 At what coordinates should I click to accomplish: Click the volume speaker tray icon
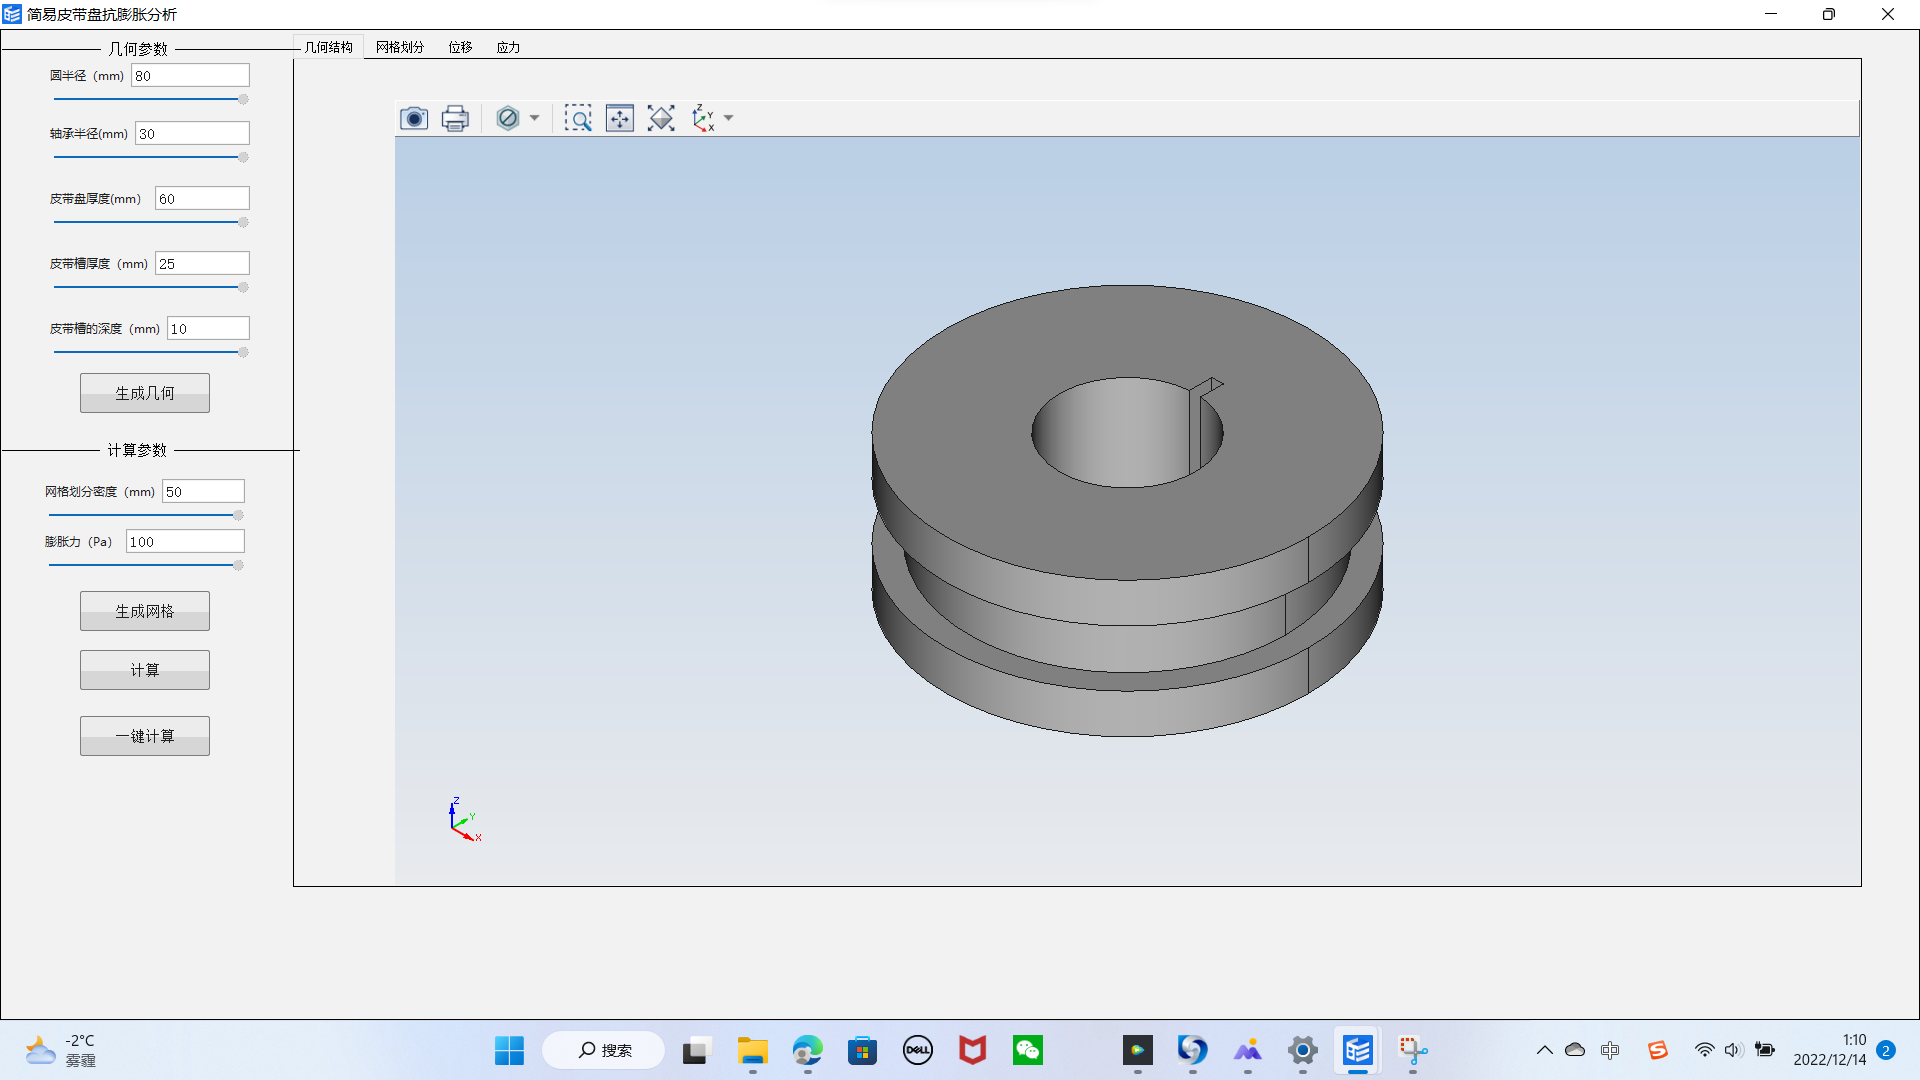click(x=1734, y=1050)
